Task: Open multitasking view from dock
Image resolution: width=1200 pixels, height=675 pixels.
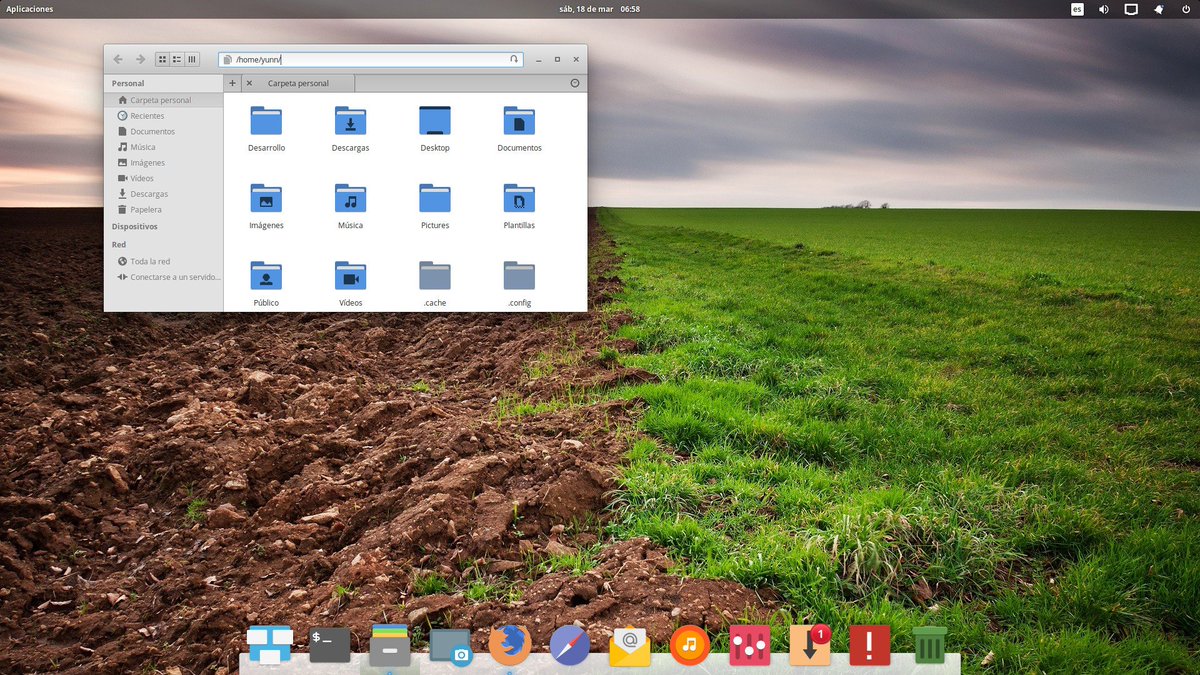Action: [270, 645]
